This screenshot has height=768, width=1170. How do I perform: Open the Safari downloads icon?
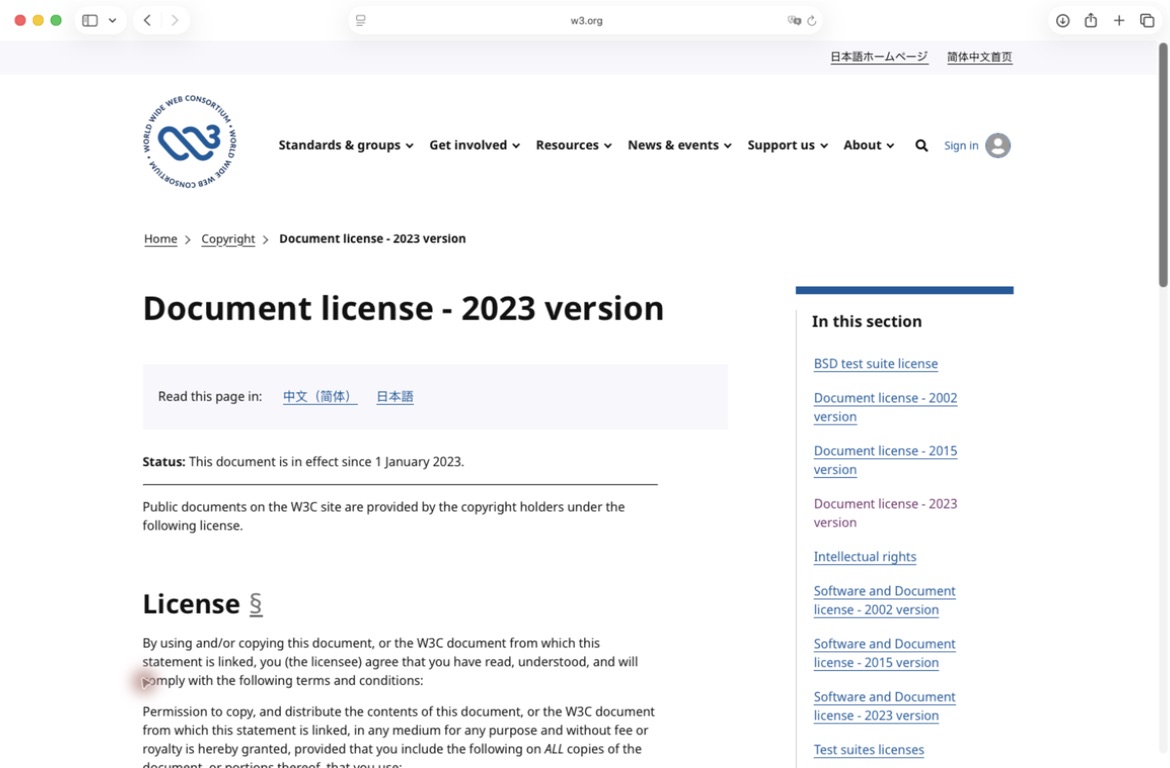tap(1063, 20)
